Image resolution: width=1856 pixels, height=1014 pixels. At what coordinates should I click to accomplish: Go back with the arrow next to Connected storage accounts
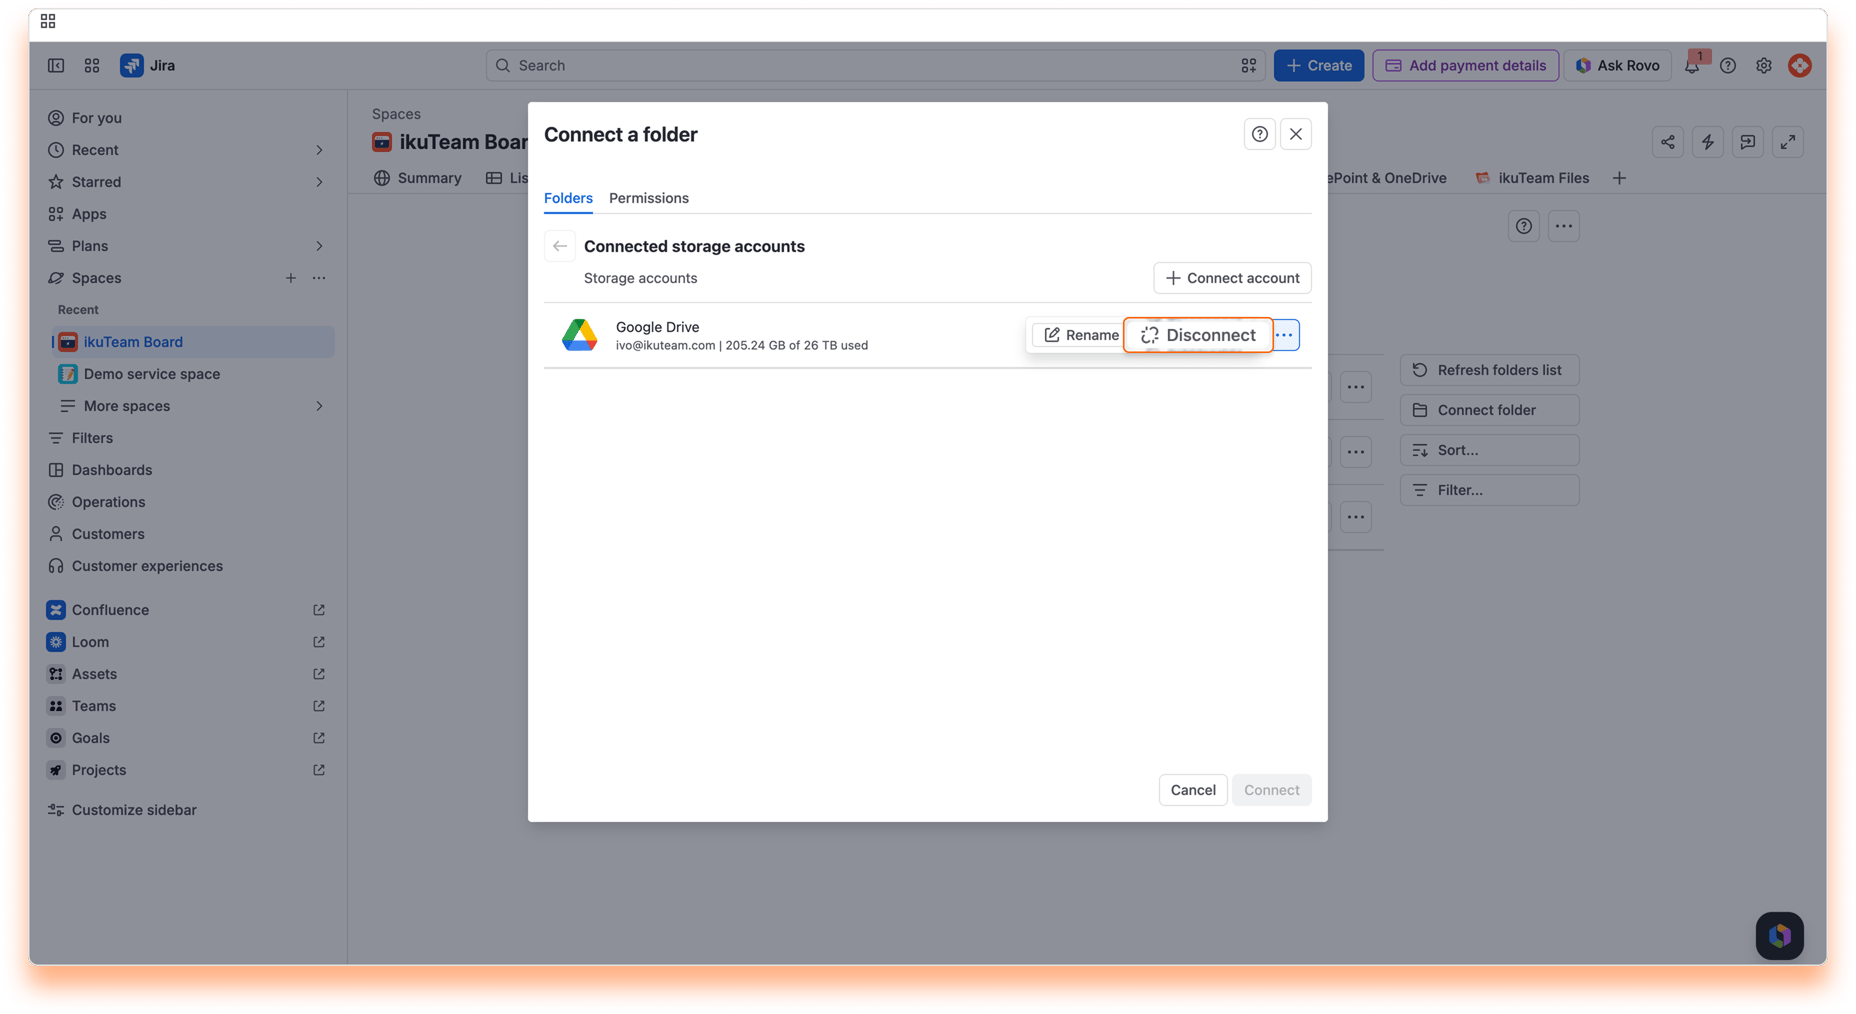pyautogui.click(x=560, y=246)
